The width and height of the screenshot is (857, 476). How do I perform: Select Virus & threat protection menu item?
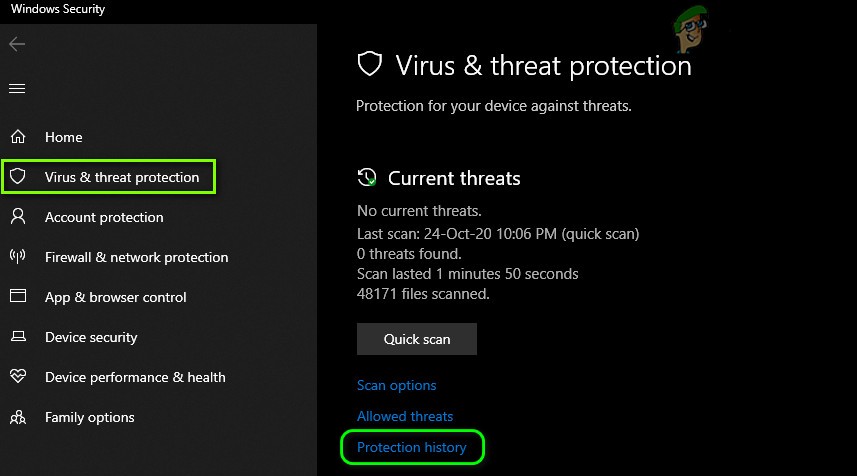pyautogui.click(x=122, y=177)
